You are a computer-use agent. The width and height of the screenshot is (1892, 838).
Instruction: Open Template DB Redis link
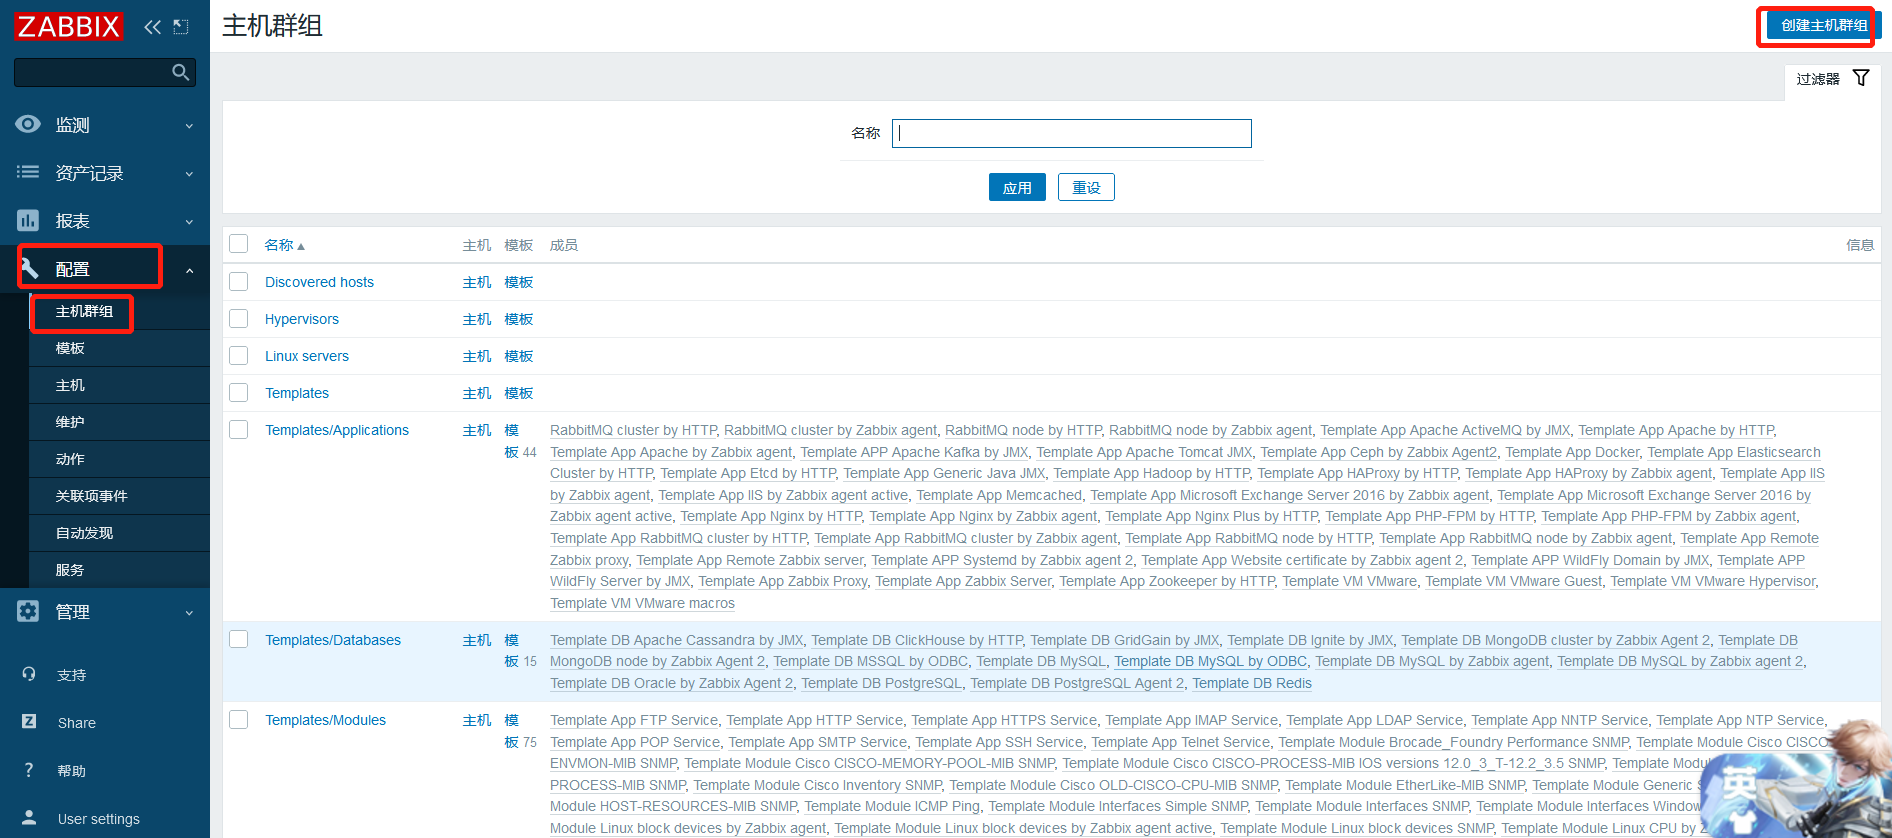pyautogui.click(x=1252, y=683)
